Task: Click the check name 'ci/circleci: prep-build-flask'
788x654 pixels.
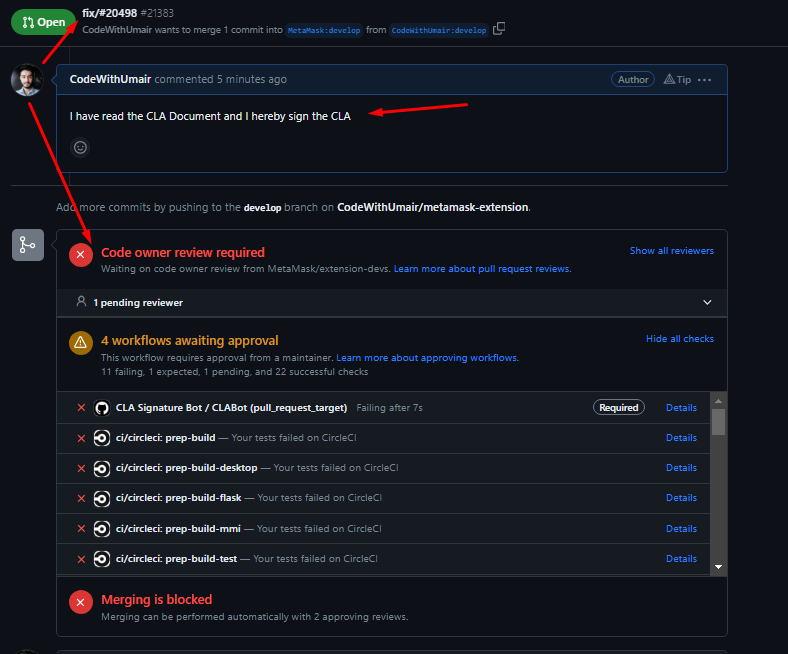Action: (x=178, y=498)
